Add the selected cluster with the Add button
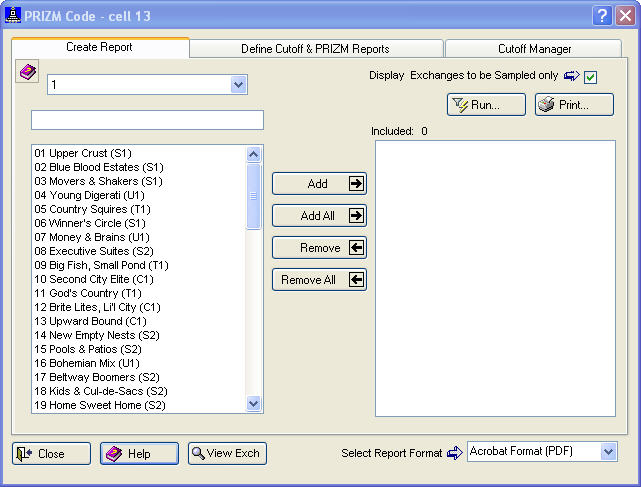Viewport: 641px width, 487px height. [x=319, y=184]
